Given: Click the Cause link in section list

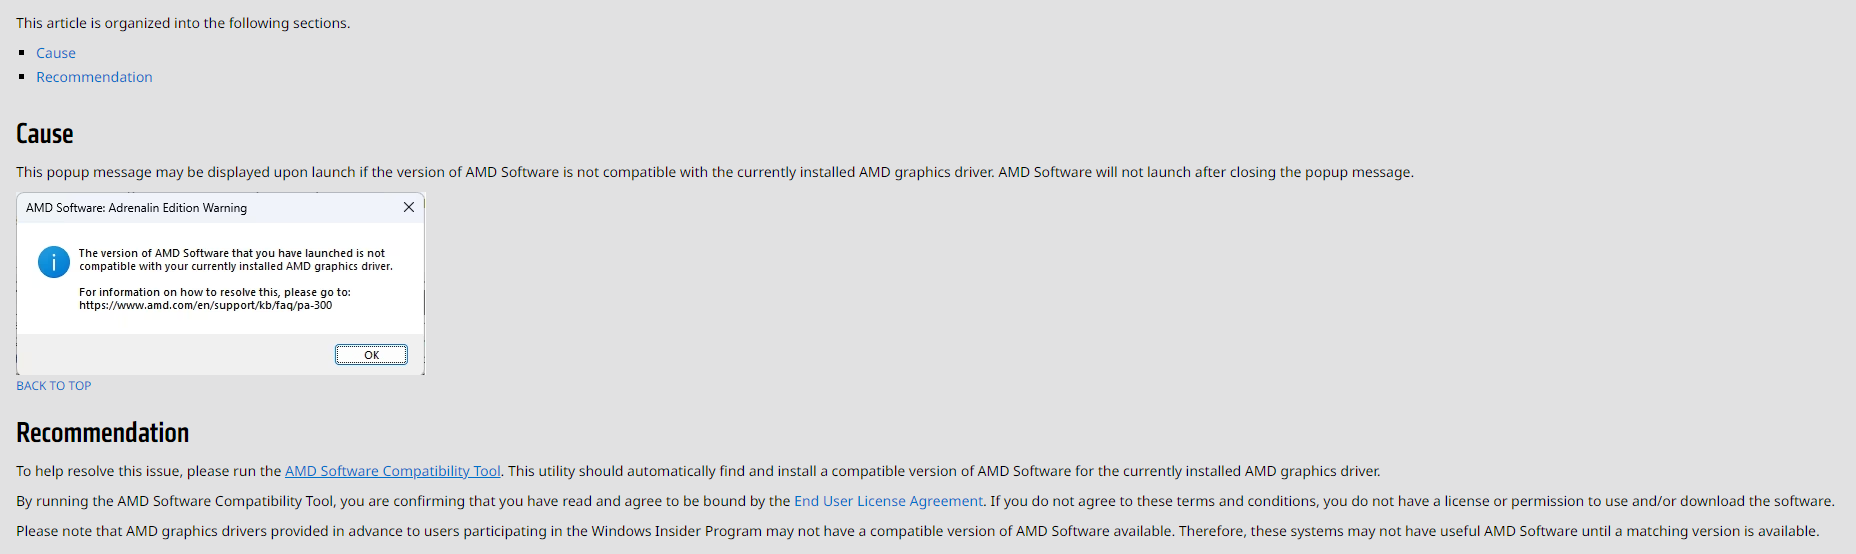Looking at the screenshot, I should point(56,53).
